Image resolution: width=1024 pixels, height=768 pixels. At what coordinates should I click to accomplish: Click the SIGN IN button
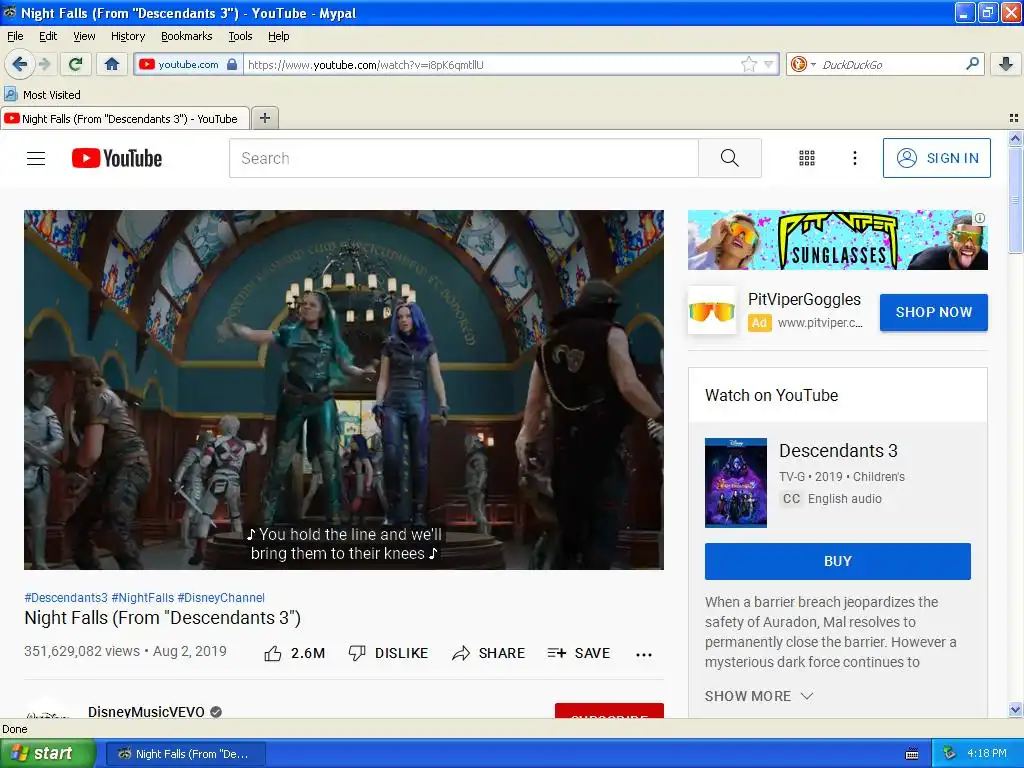936,158
